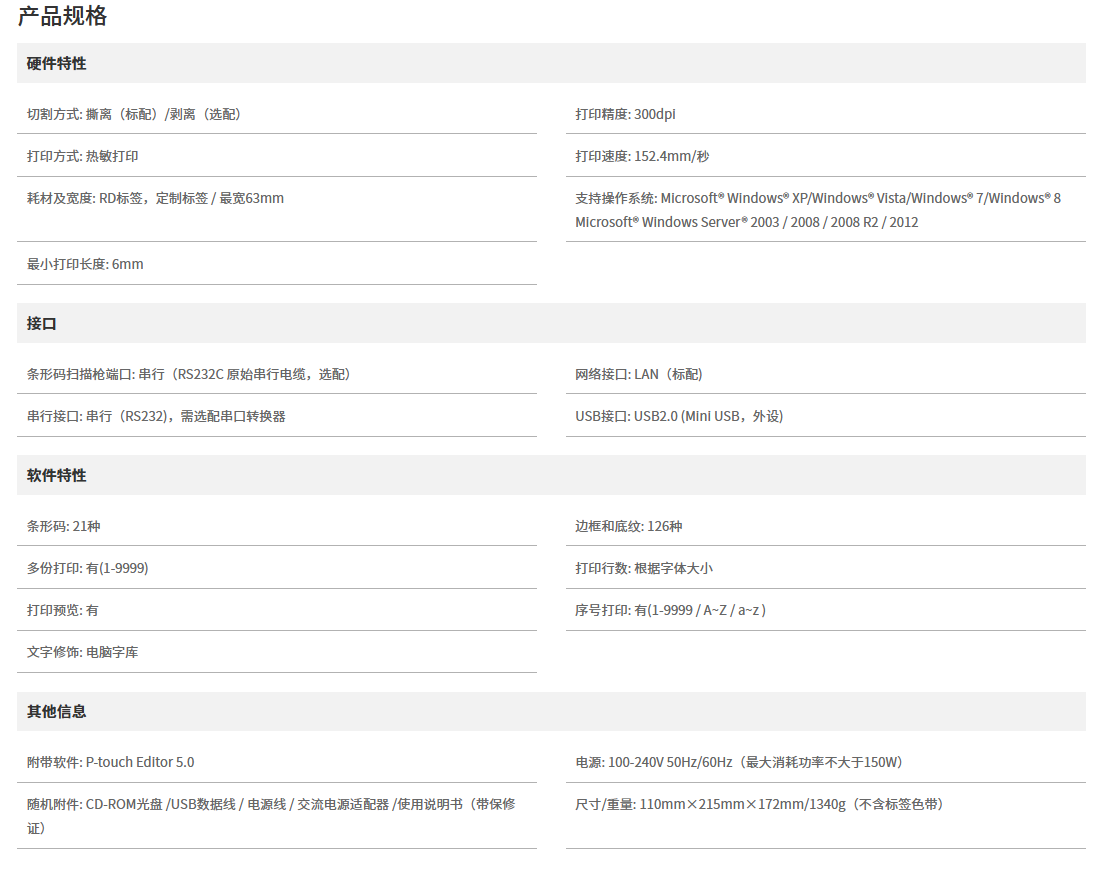The image size is (1111, 869).
Task: Select the 序号打印 specification row
Action: 670,610
